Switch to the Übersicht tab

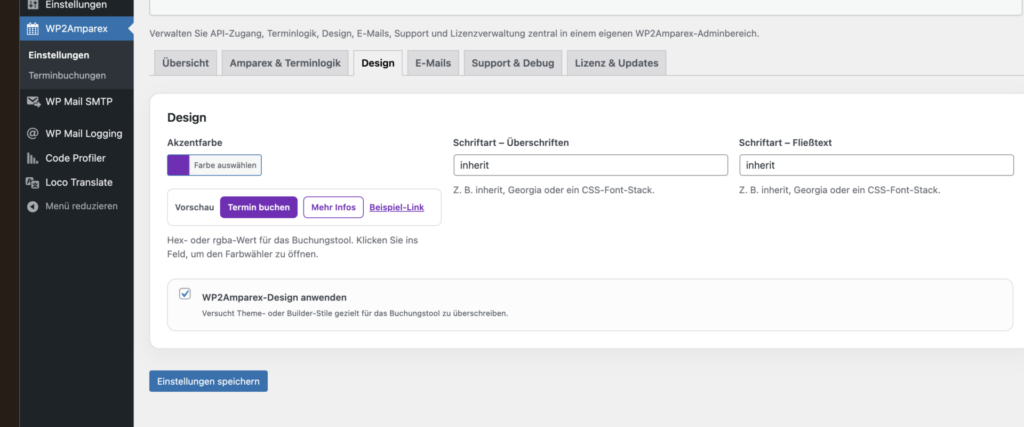pos(185,63)
